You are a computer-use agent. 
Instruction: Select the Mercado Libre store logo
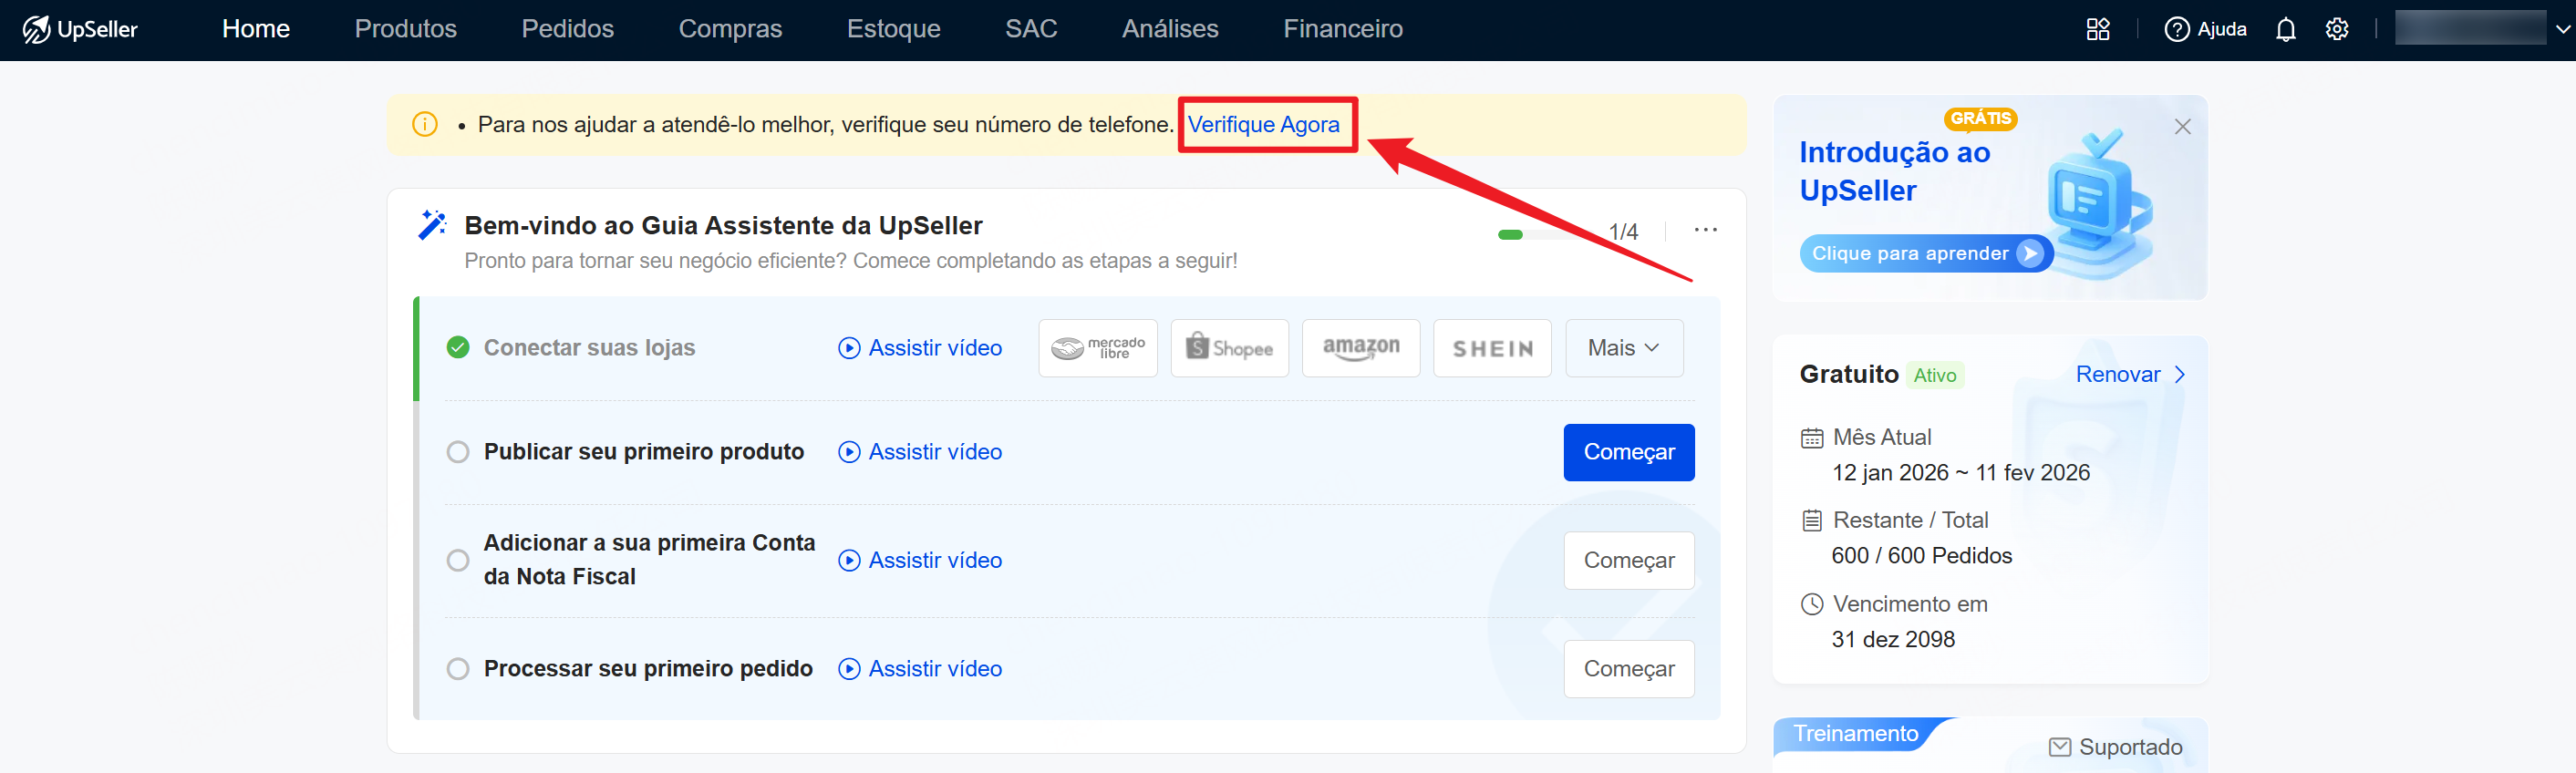click(1097, 348)
